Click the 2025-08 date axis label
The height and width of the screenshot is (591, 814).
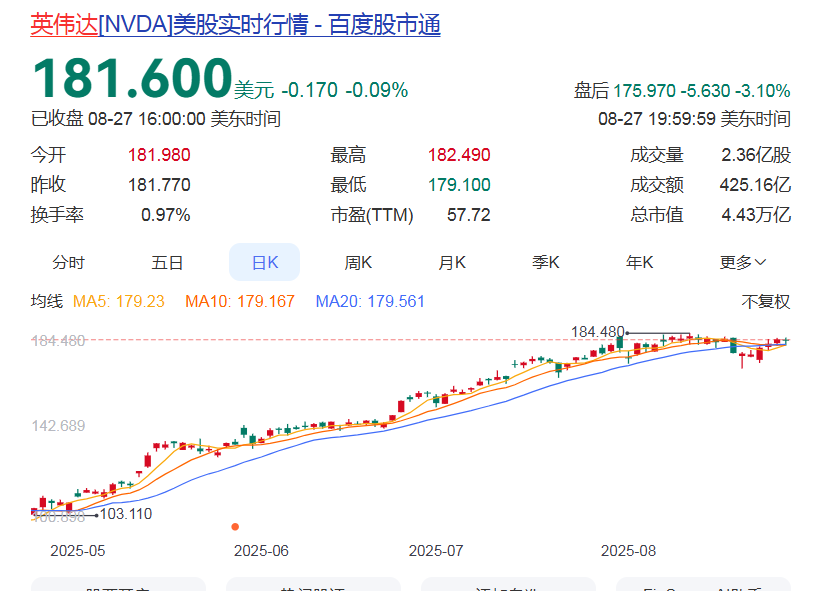coord(628,550)
